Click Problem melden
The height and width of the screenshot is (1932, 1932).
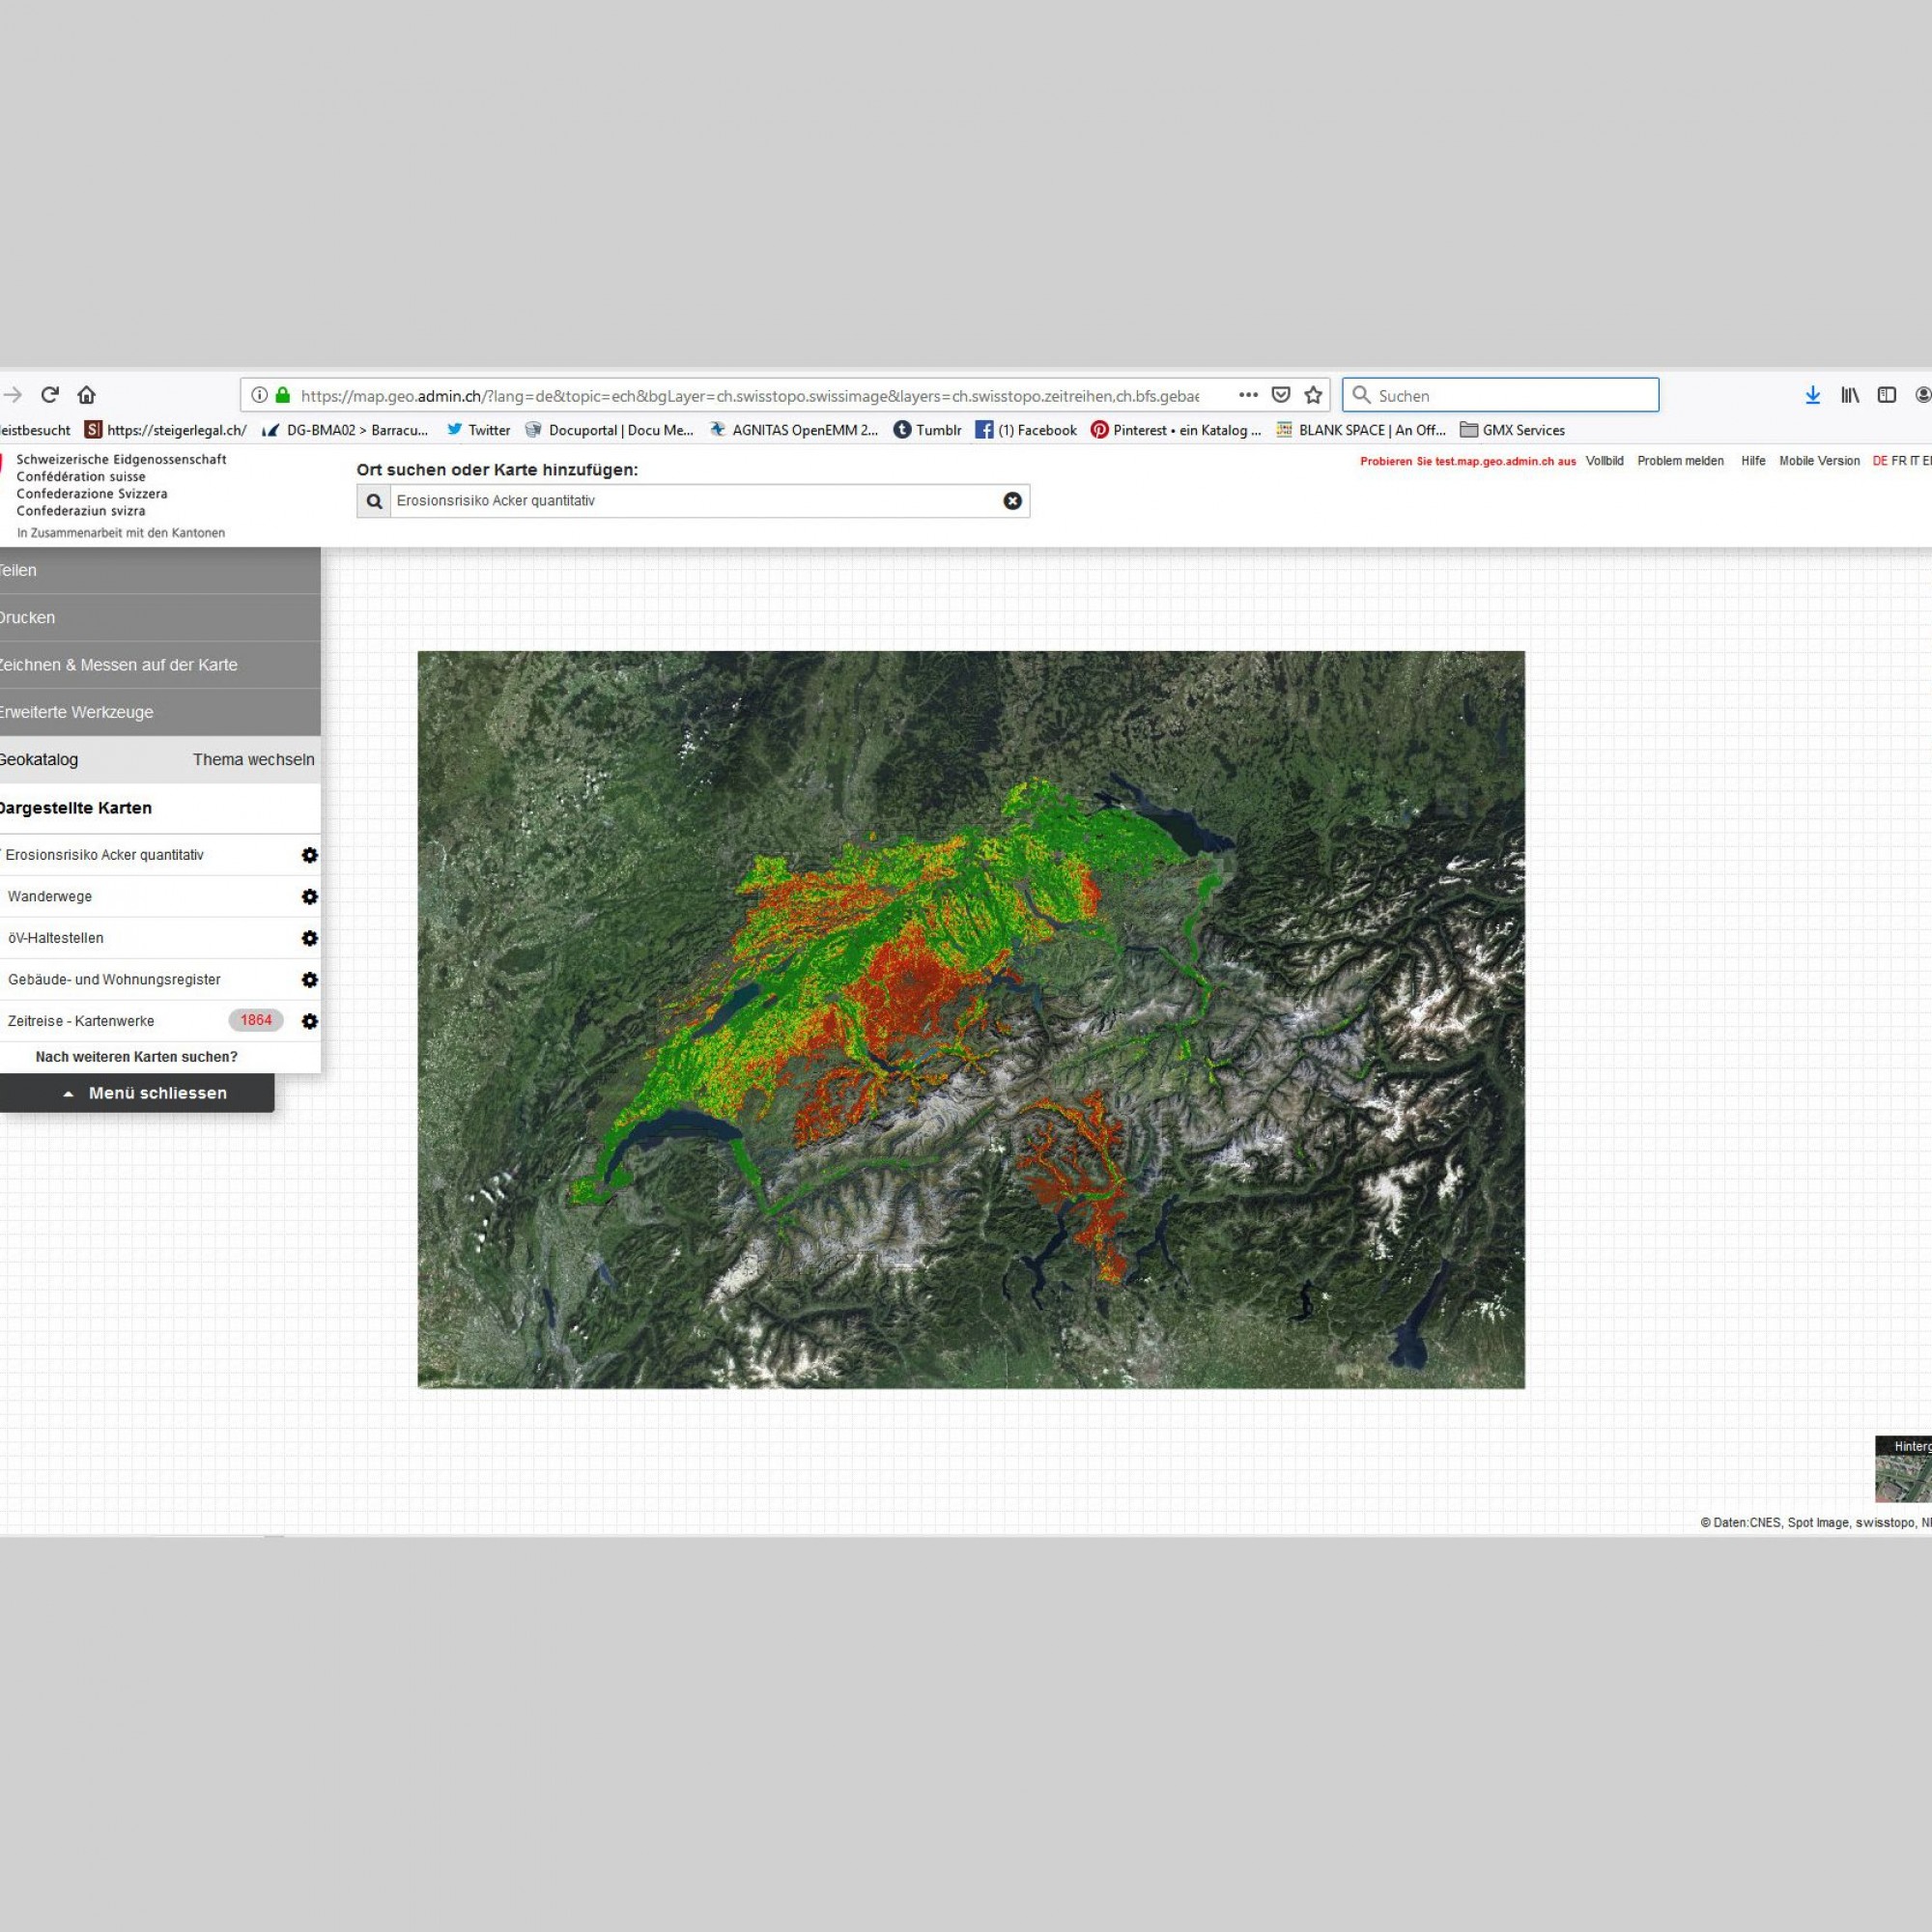(x=1680, y=461)
